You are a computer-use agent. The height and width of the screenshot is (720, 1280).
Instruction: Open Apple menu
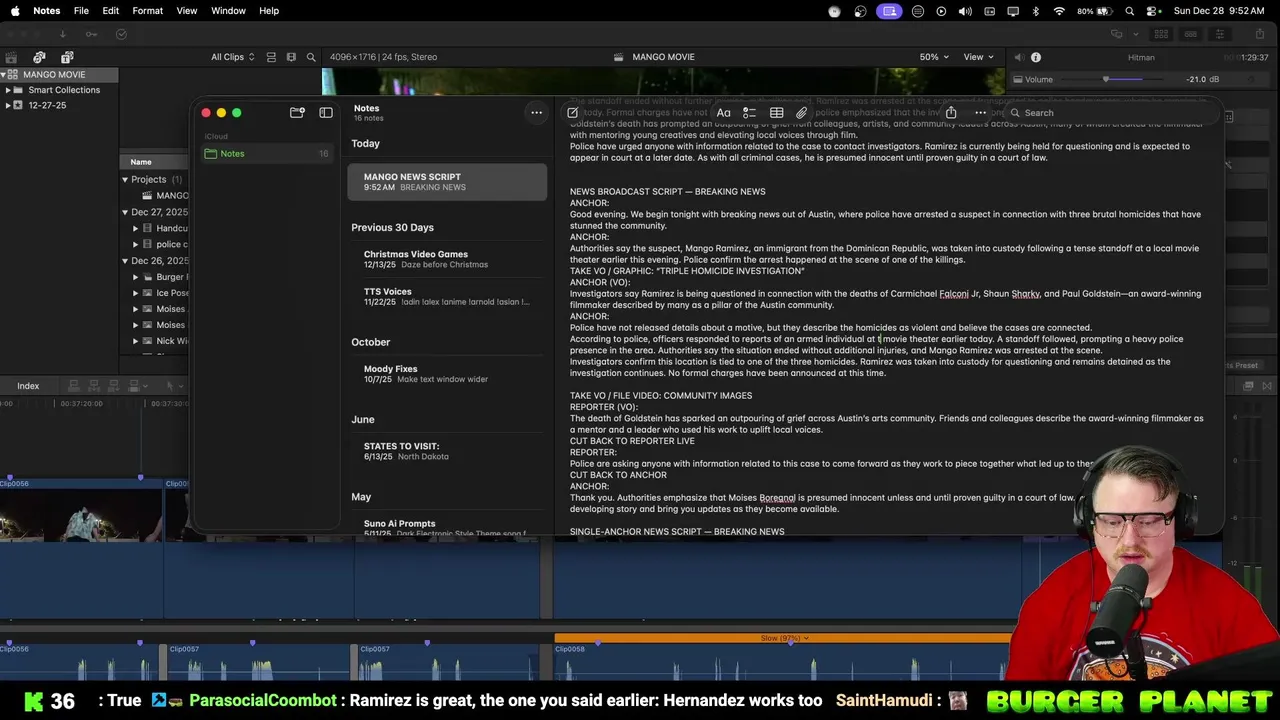14,11
